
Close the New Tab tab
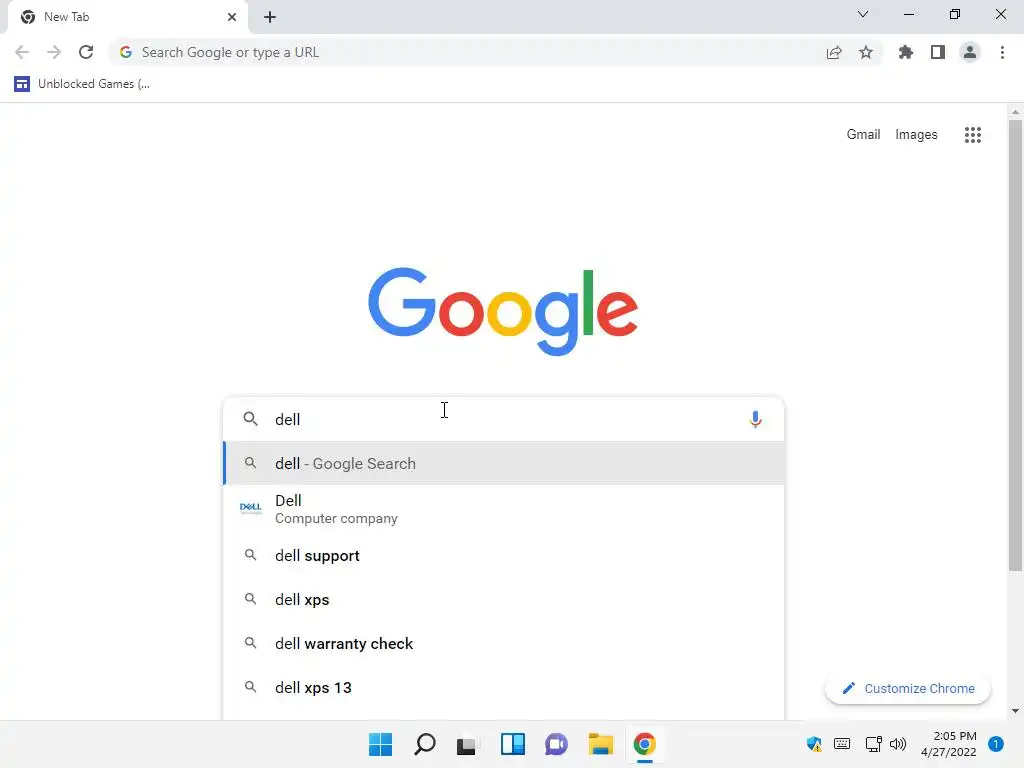pyautogui.click(x=232, y=17)
